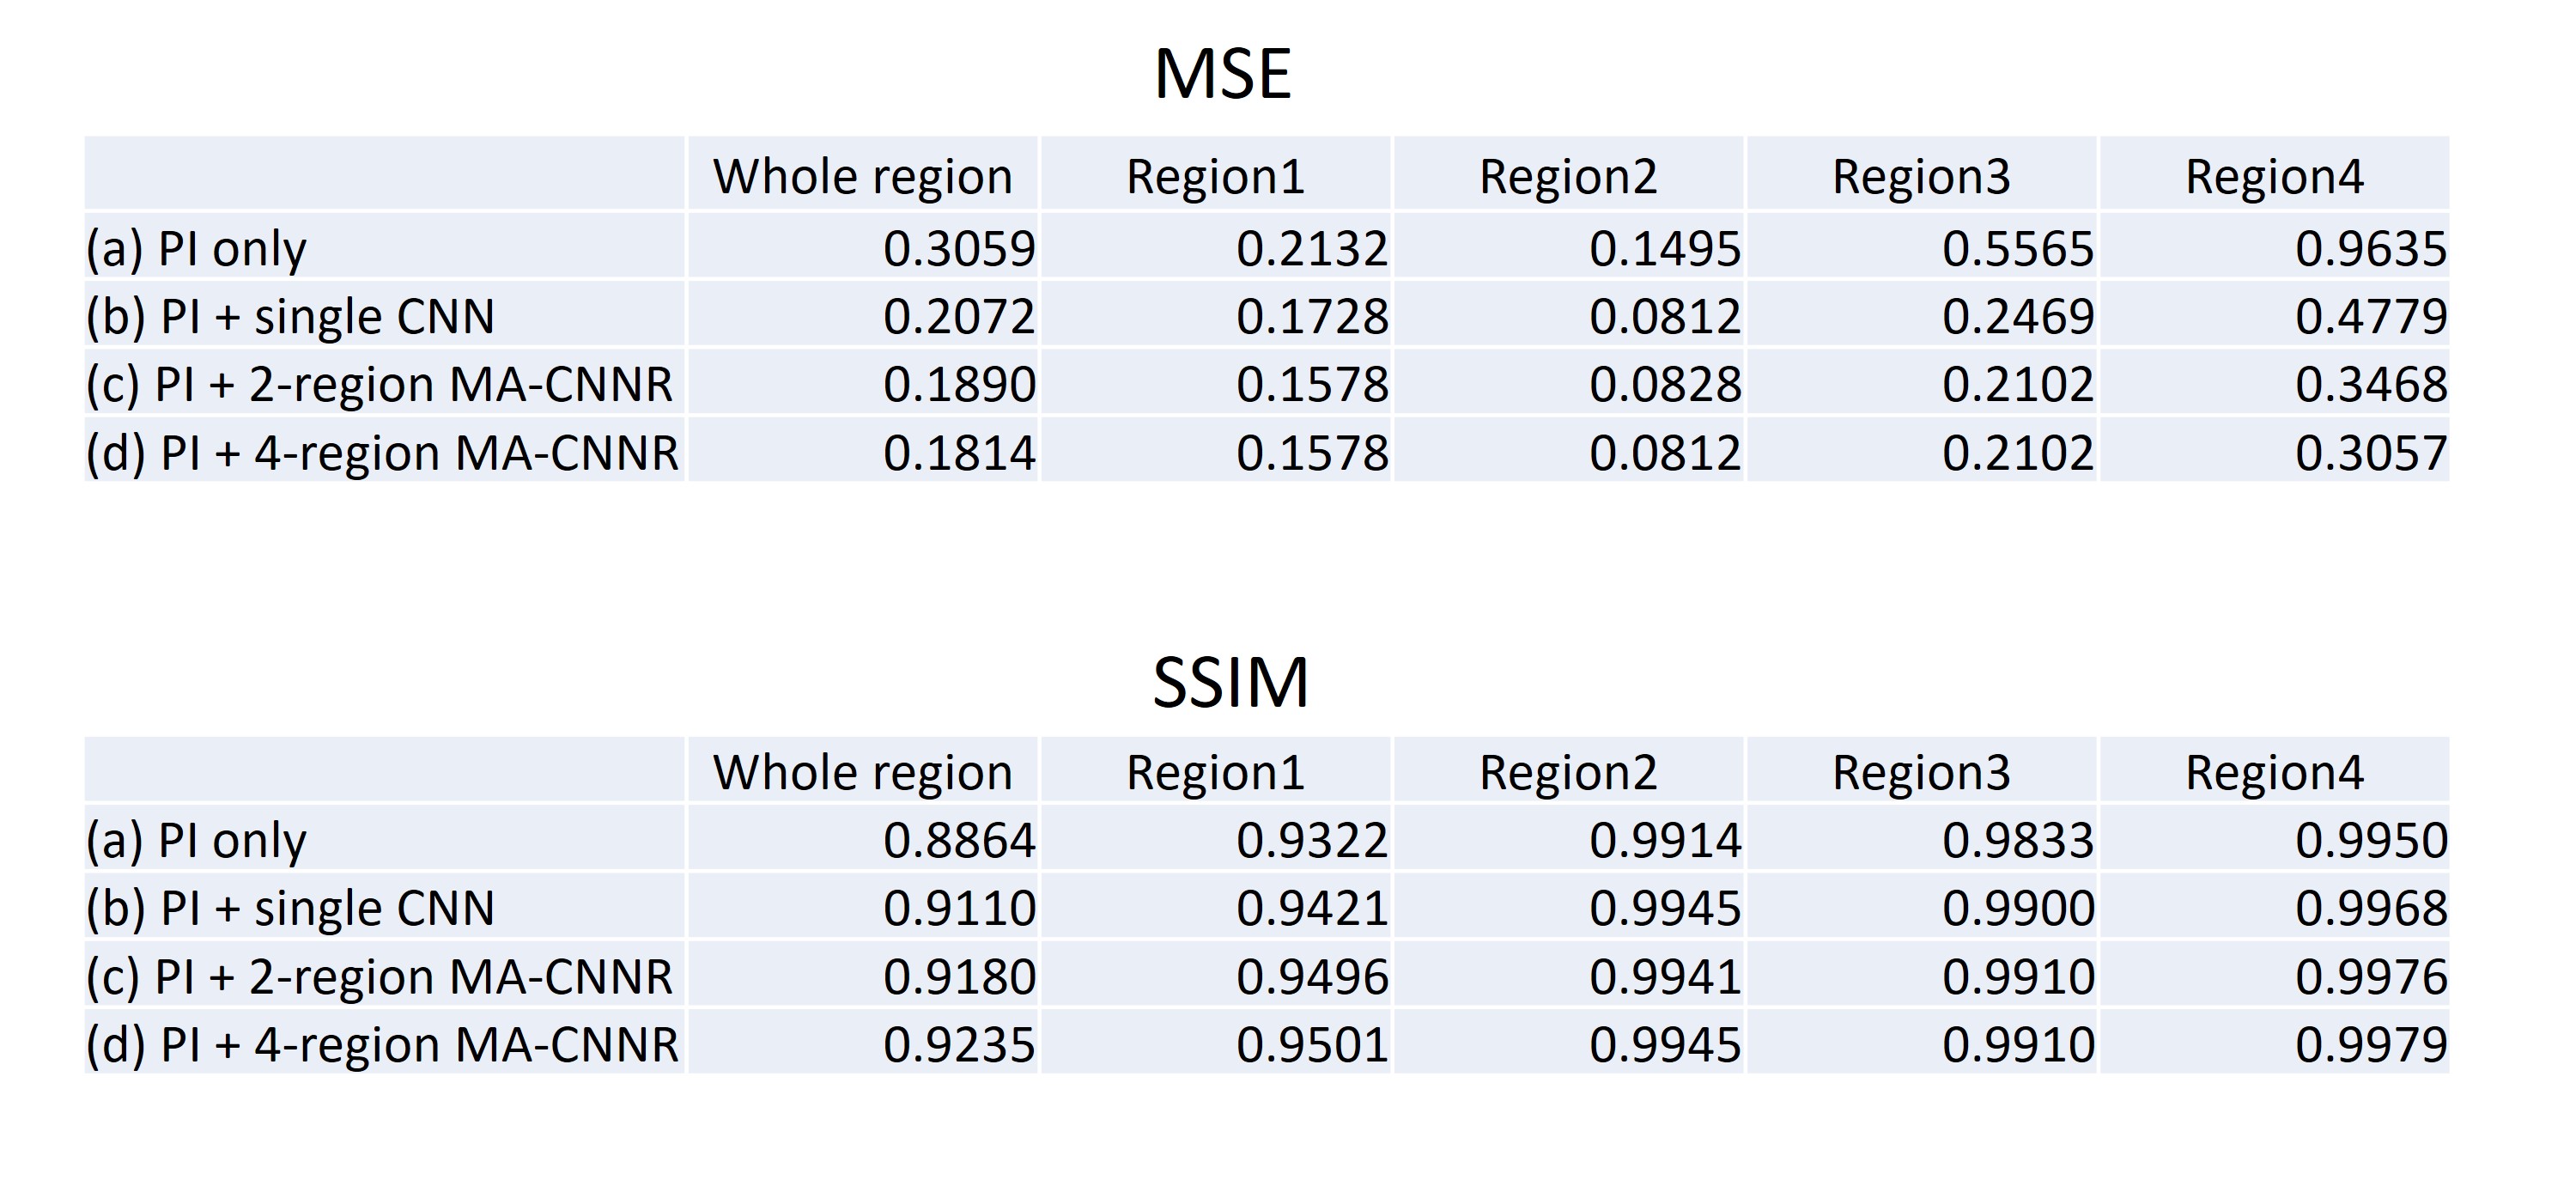This screenshot has height=1180, width=2576.
Task: Select Whole region header in MSE table
Action: (x=862, y=177)
